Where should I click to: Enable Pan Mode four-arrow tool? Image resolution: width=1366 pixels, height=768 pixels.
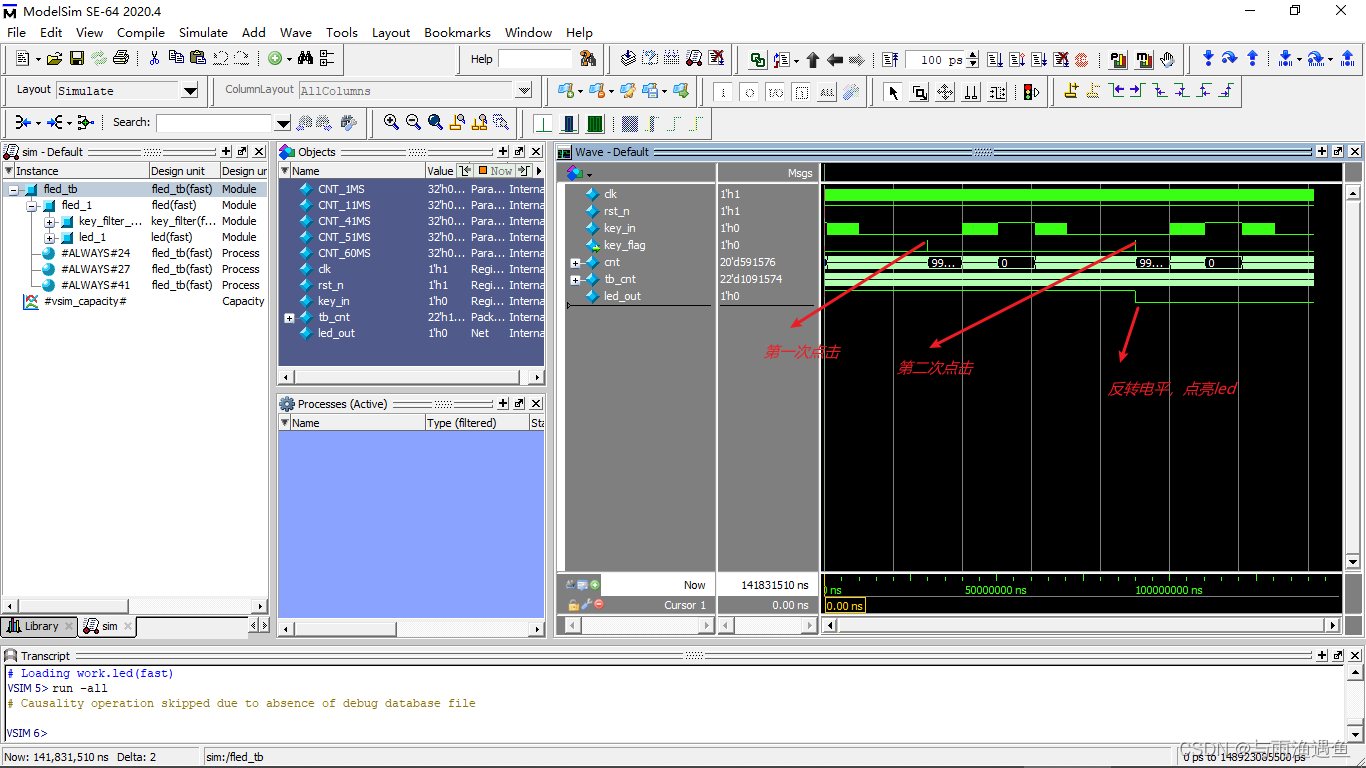point(945,93)
